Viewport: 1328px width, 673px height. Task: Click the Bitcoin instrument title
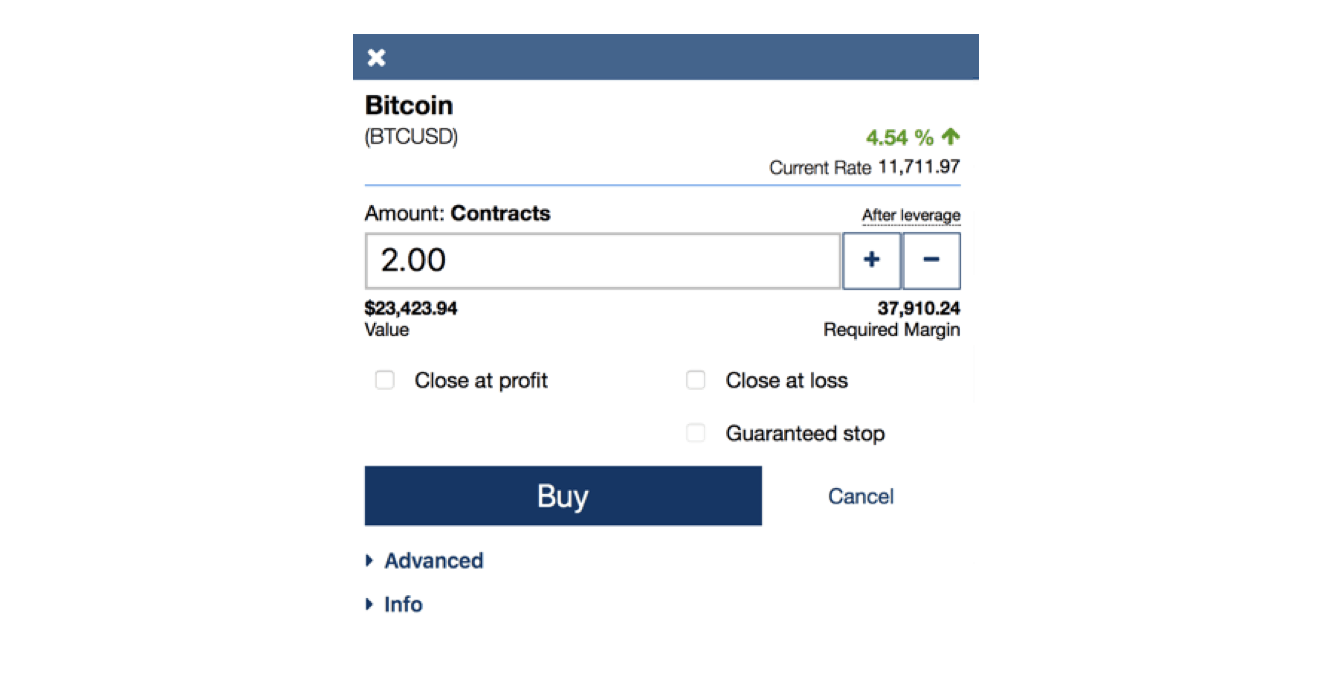point(409,105)
